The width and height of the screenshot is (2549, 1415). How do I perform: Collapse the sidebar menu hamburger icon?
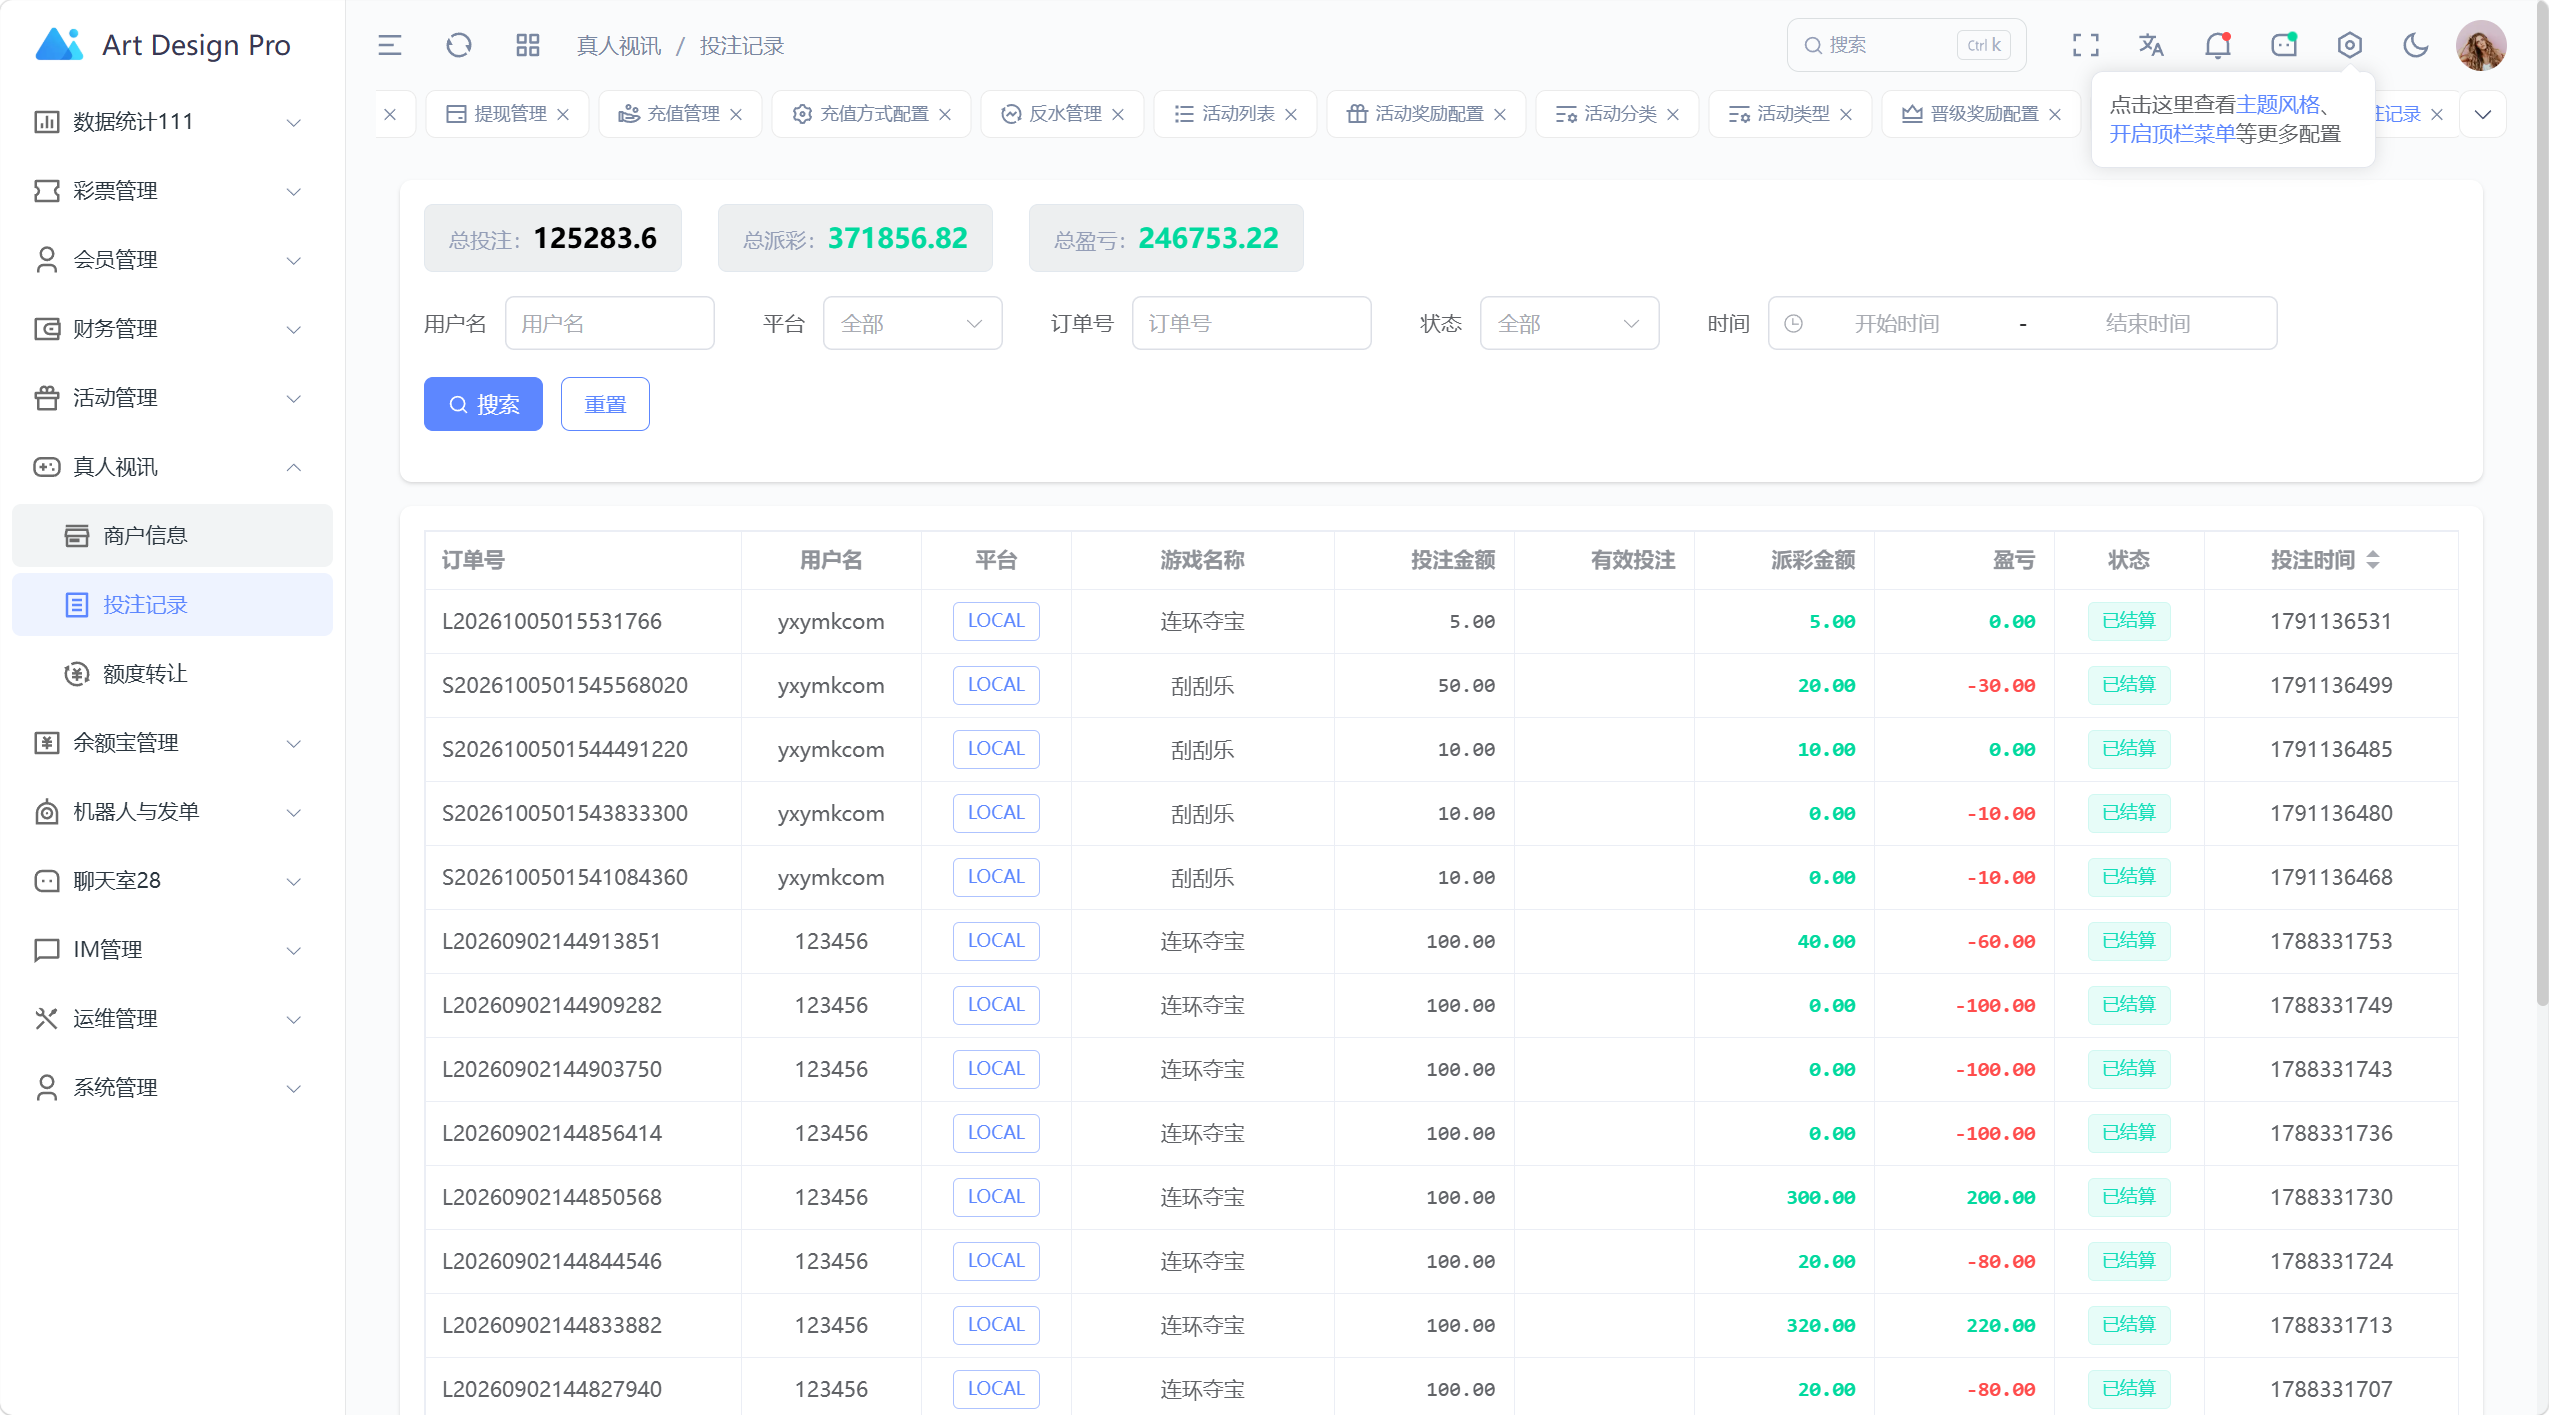coord(389,45)
